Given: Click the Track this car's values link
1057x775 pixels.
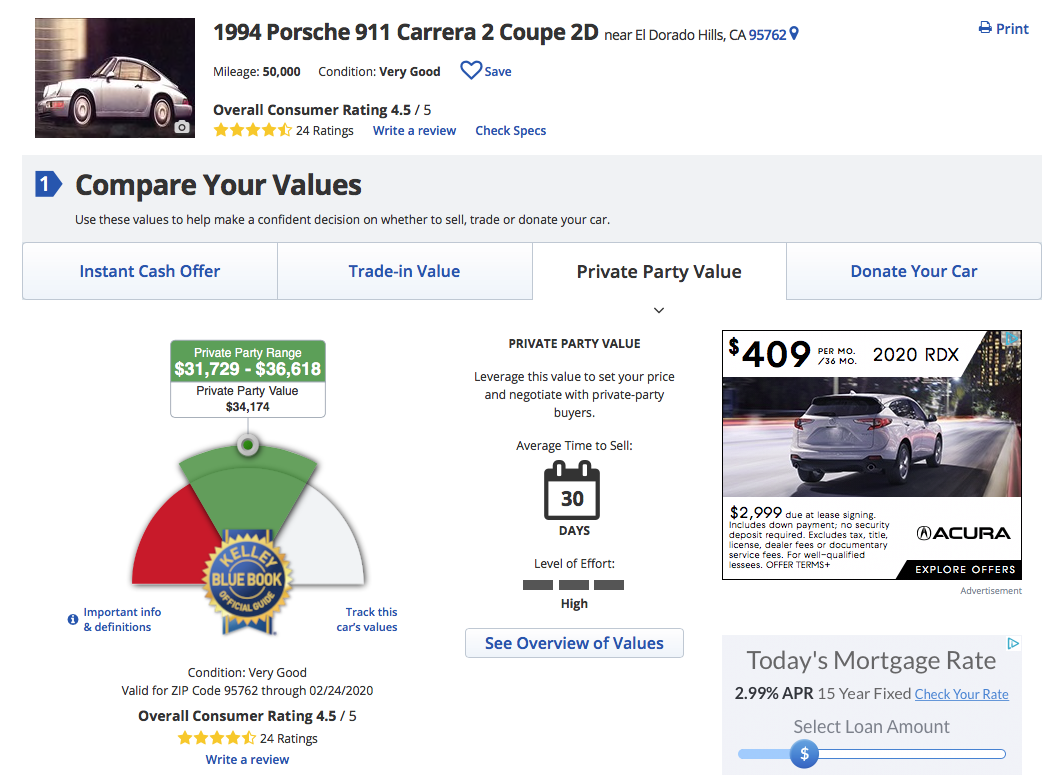Looking at the screenshot, I should (367, 619).
